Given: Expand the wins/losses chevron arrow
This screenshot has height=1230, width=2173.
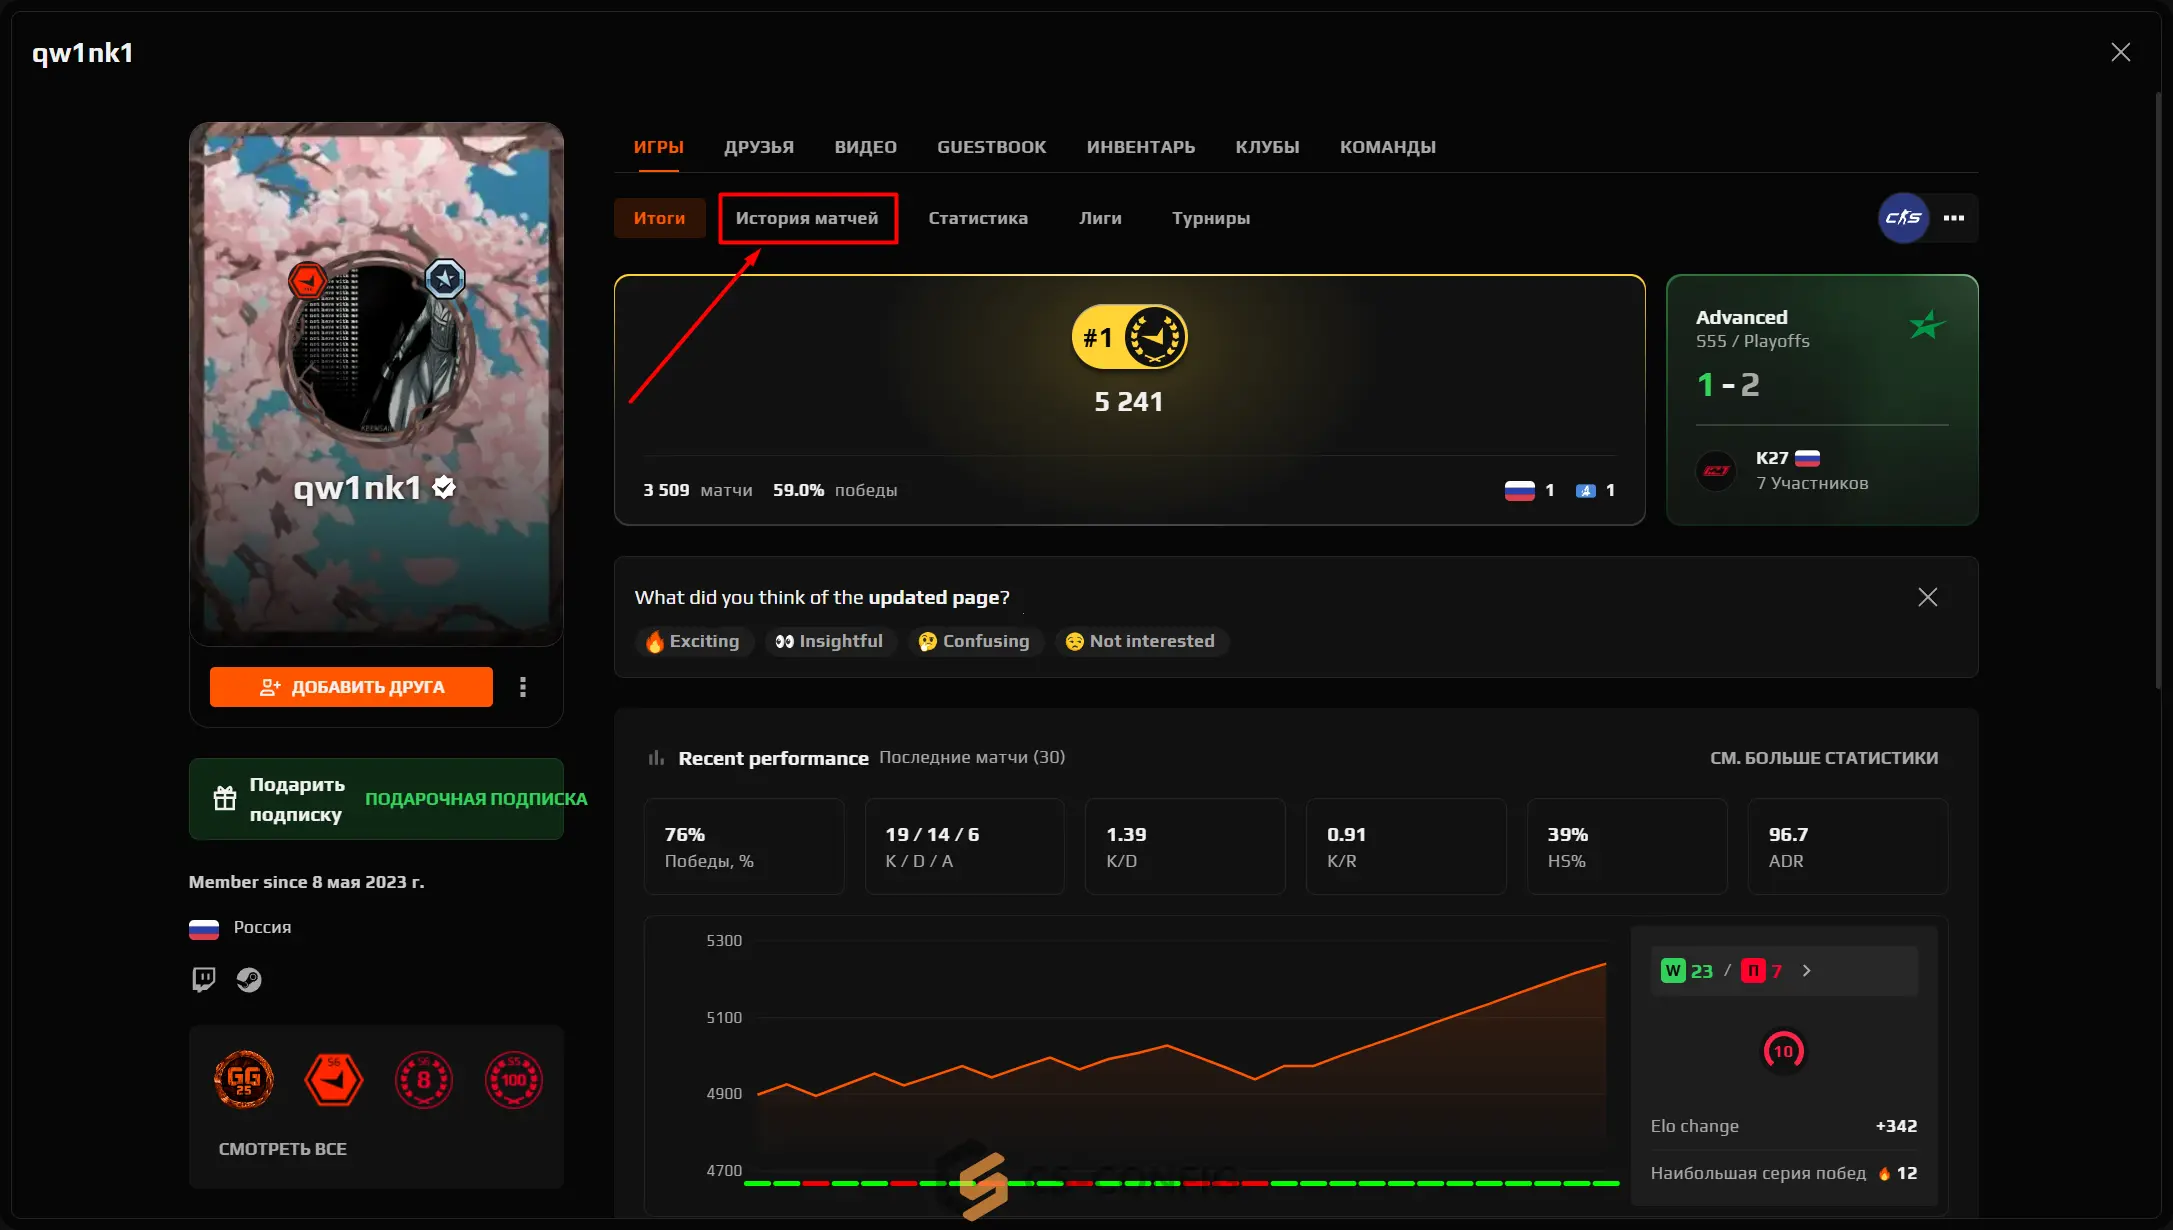Looking at the screenshot, I should point(1806,971).
